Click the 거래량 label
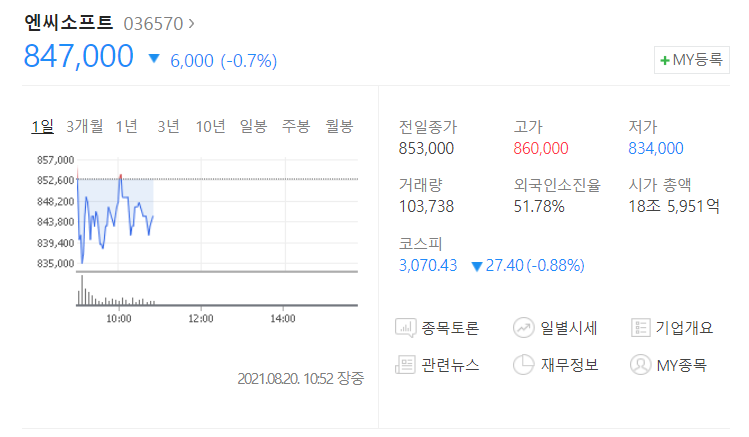This screenshot has height=437, width=749. (x=420, y=185)
